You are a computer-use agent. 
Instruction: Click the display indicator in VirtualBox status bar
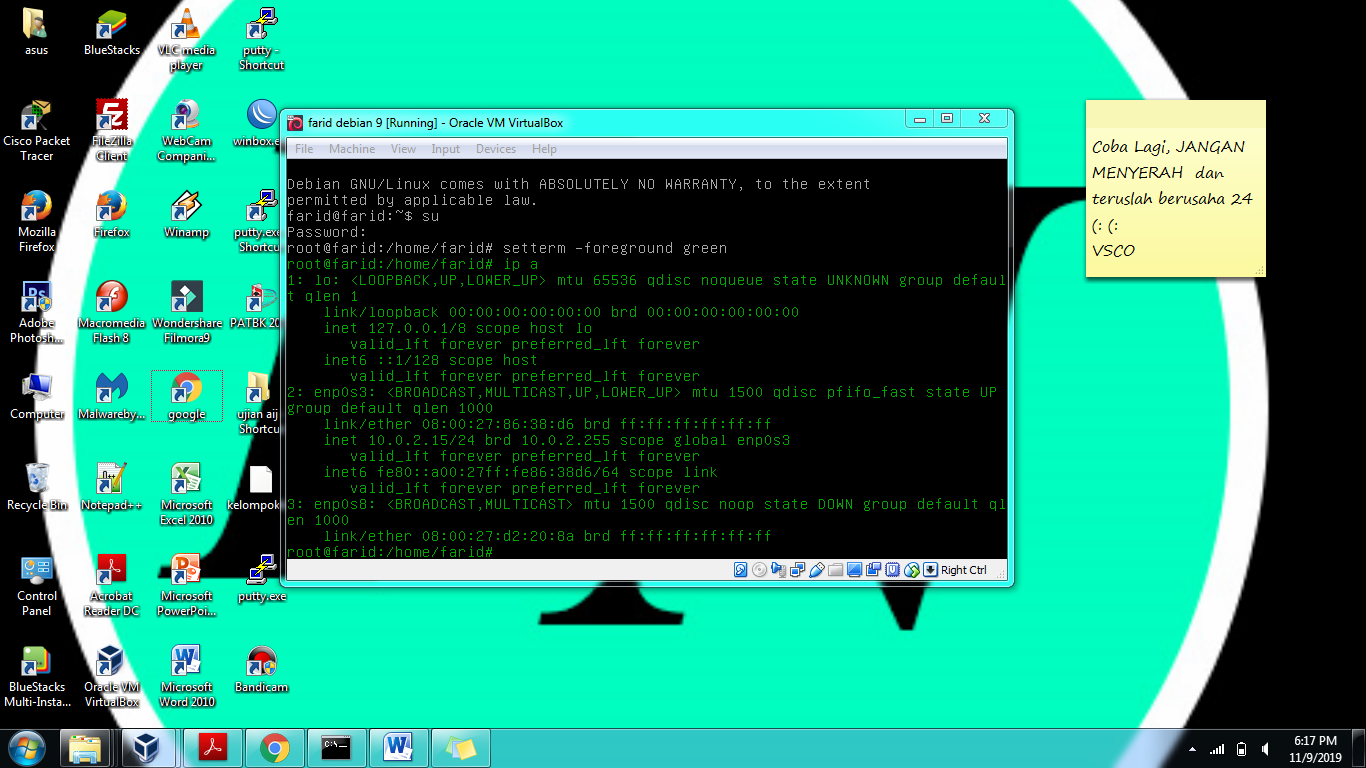click(x=855, y=570)
